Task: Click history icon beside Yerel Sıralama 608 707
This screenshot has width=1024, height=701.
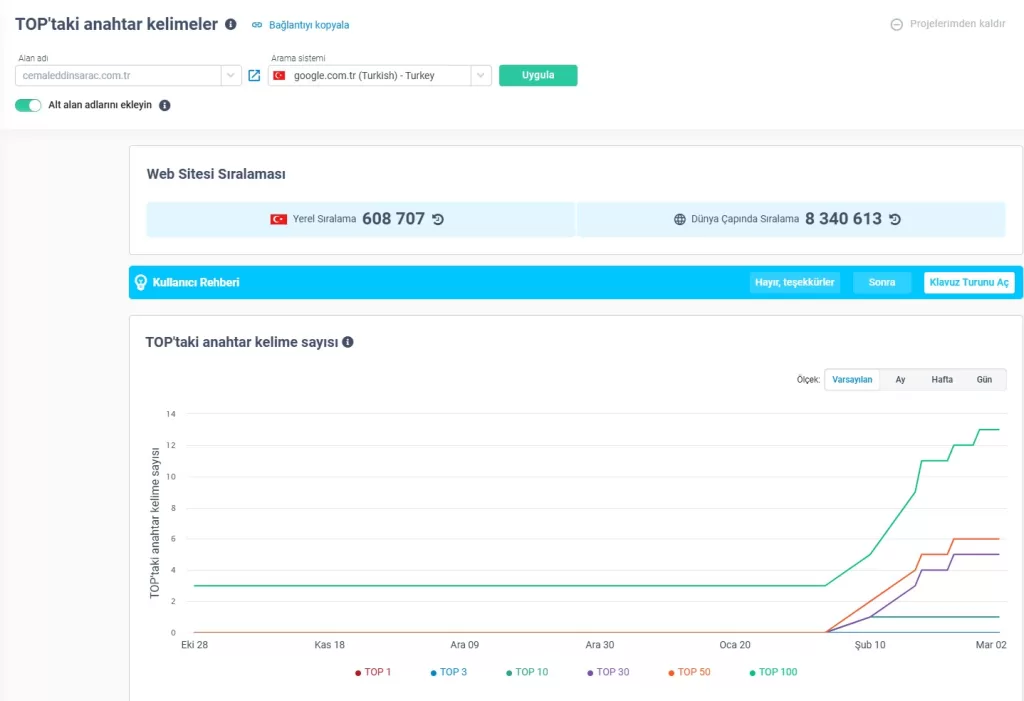Action: 438,219
